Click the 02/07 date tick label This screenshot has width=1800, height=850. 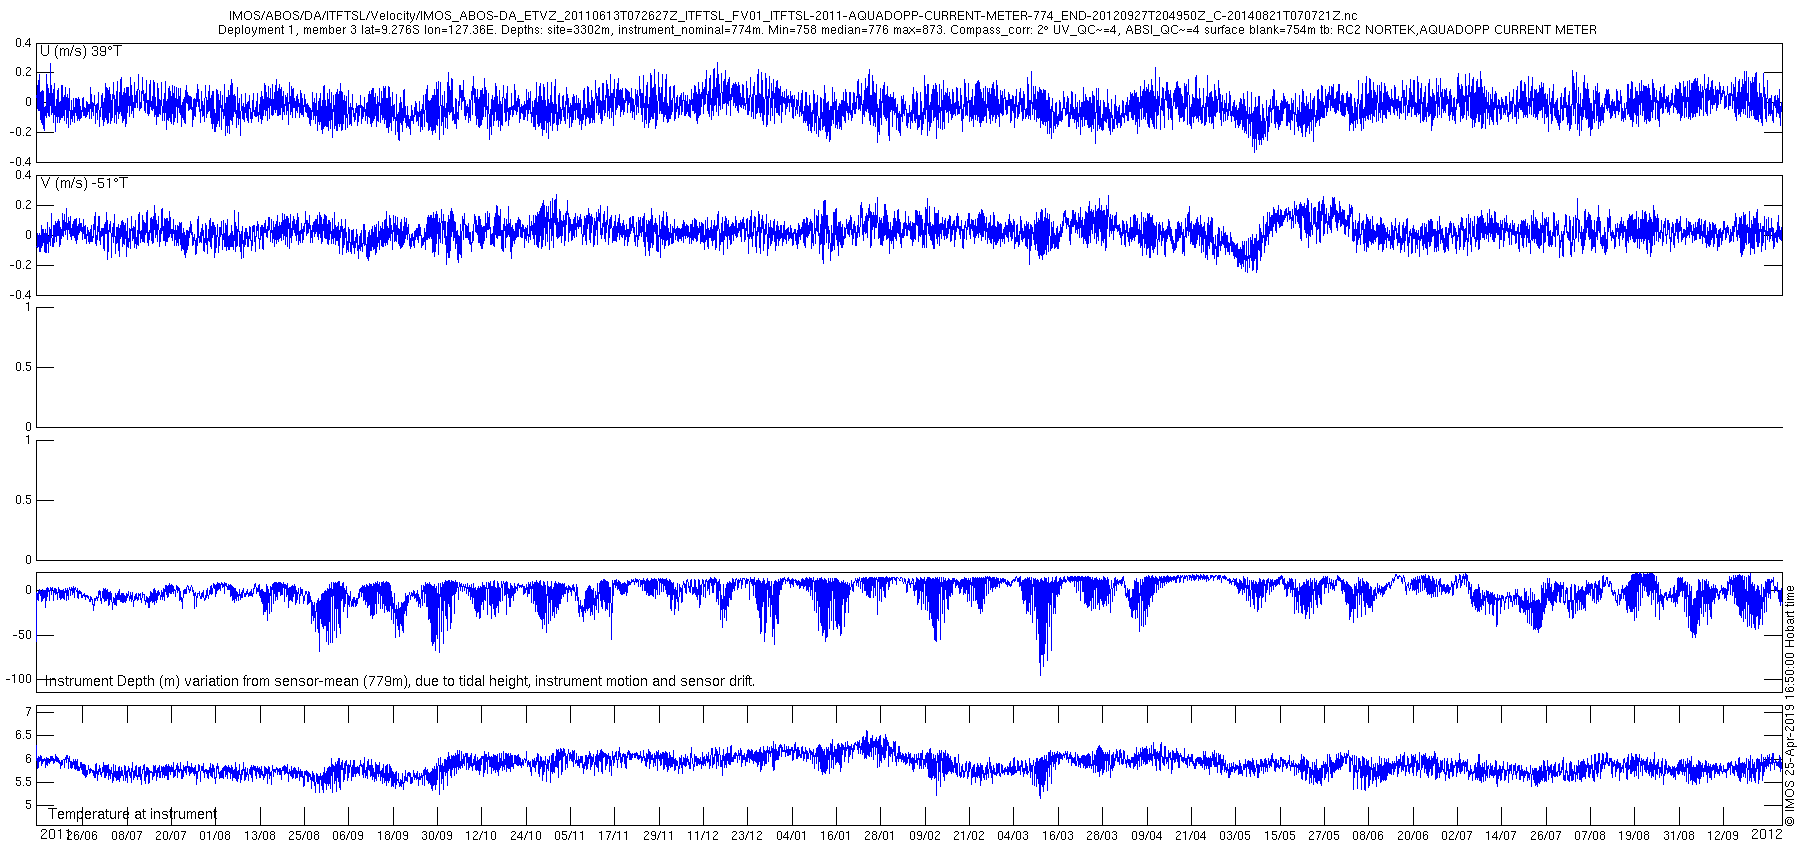point(1456,836)
